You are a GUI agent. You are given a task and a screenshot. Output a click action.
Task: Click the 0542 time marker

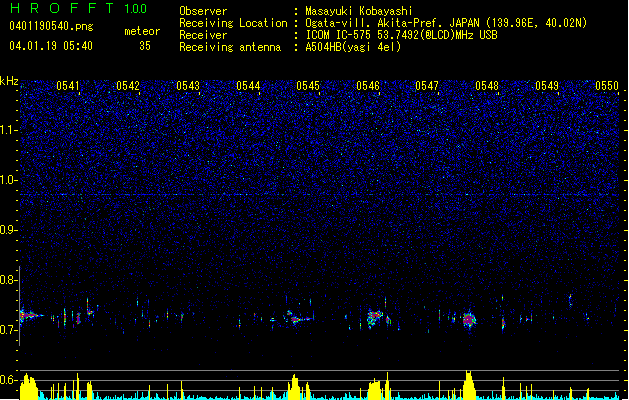(x=128, y=86)
